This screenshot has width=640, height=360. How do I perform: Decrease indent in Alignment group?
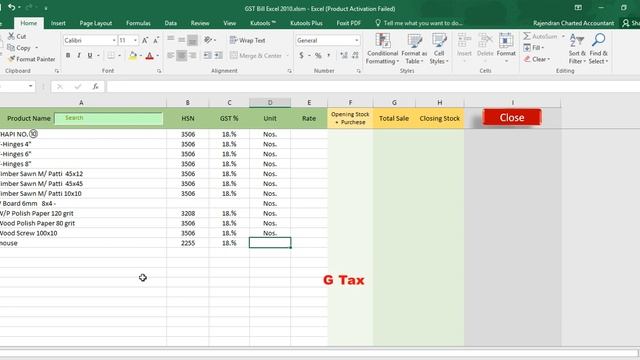[x=208, y=55]
